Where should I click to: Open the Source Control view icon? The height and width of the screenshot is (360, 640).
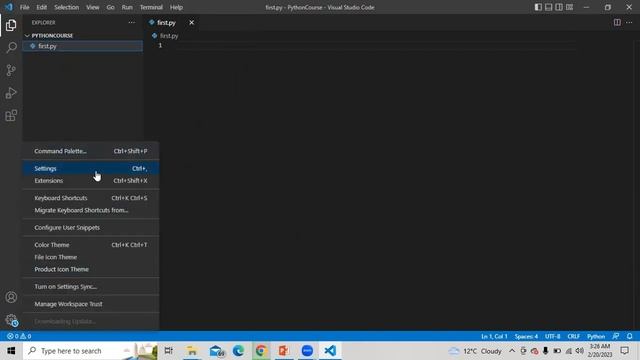click(11, 70)
